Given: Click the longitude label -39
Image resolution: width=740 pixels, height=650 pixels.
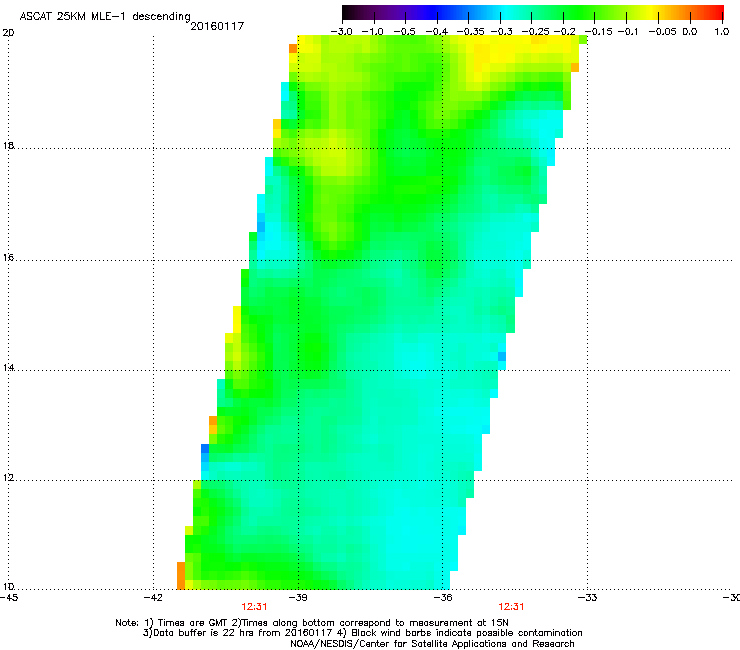Looking at the screenshot, I should pyautogui.click(x=298, y=598).
